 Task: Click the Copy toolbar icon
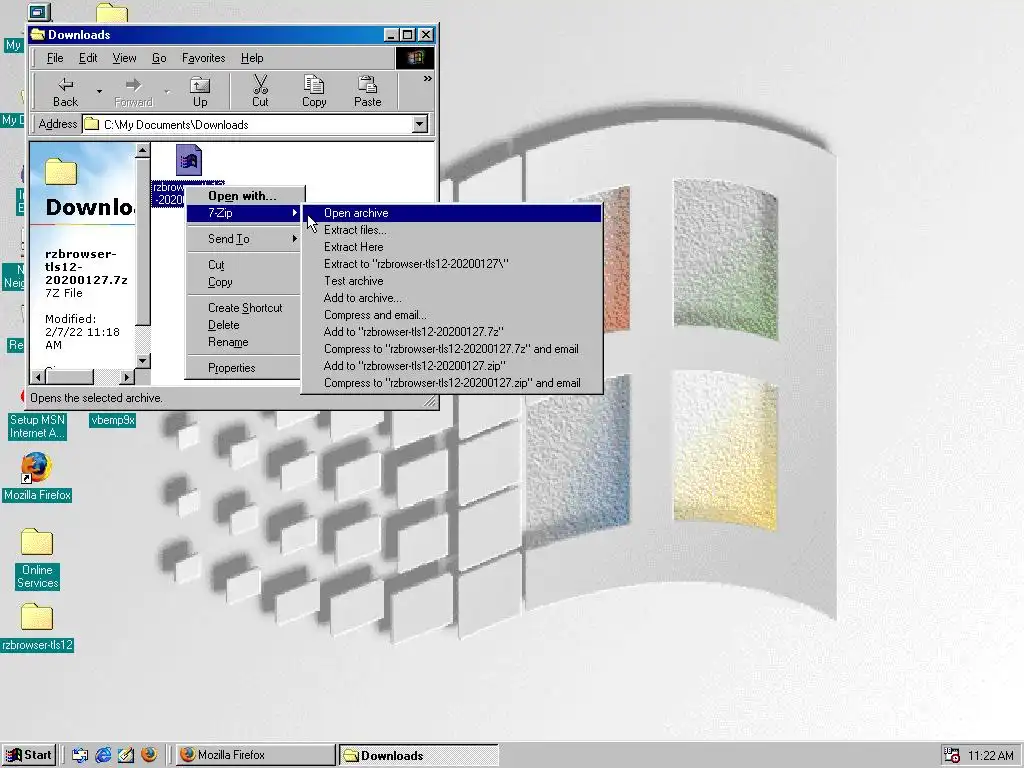tap(314, 91)
